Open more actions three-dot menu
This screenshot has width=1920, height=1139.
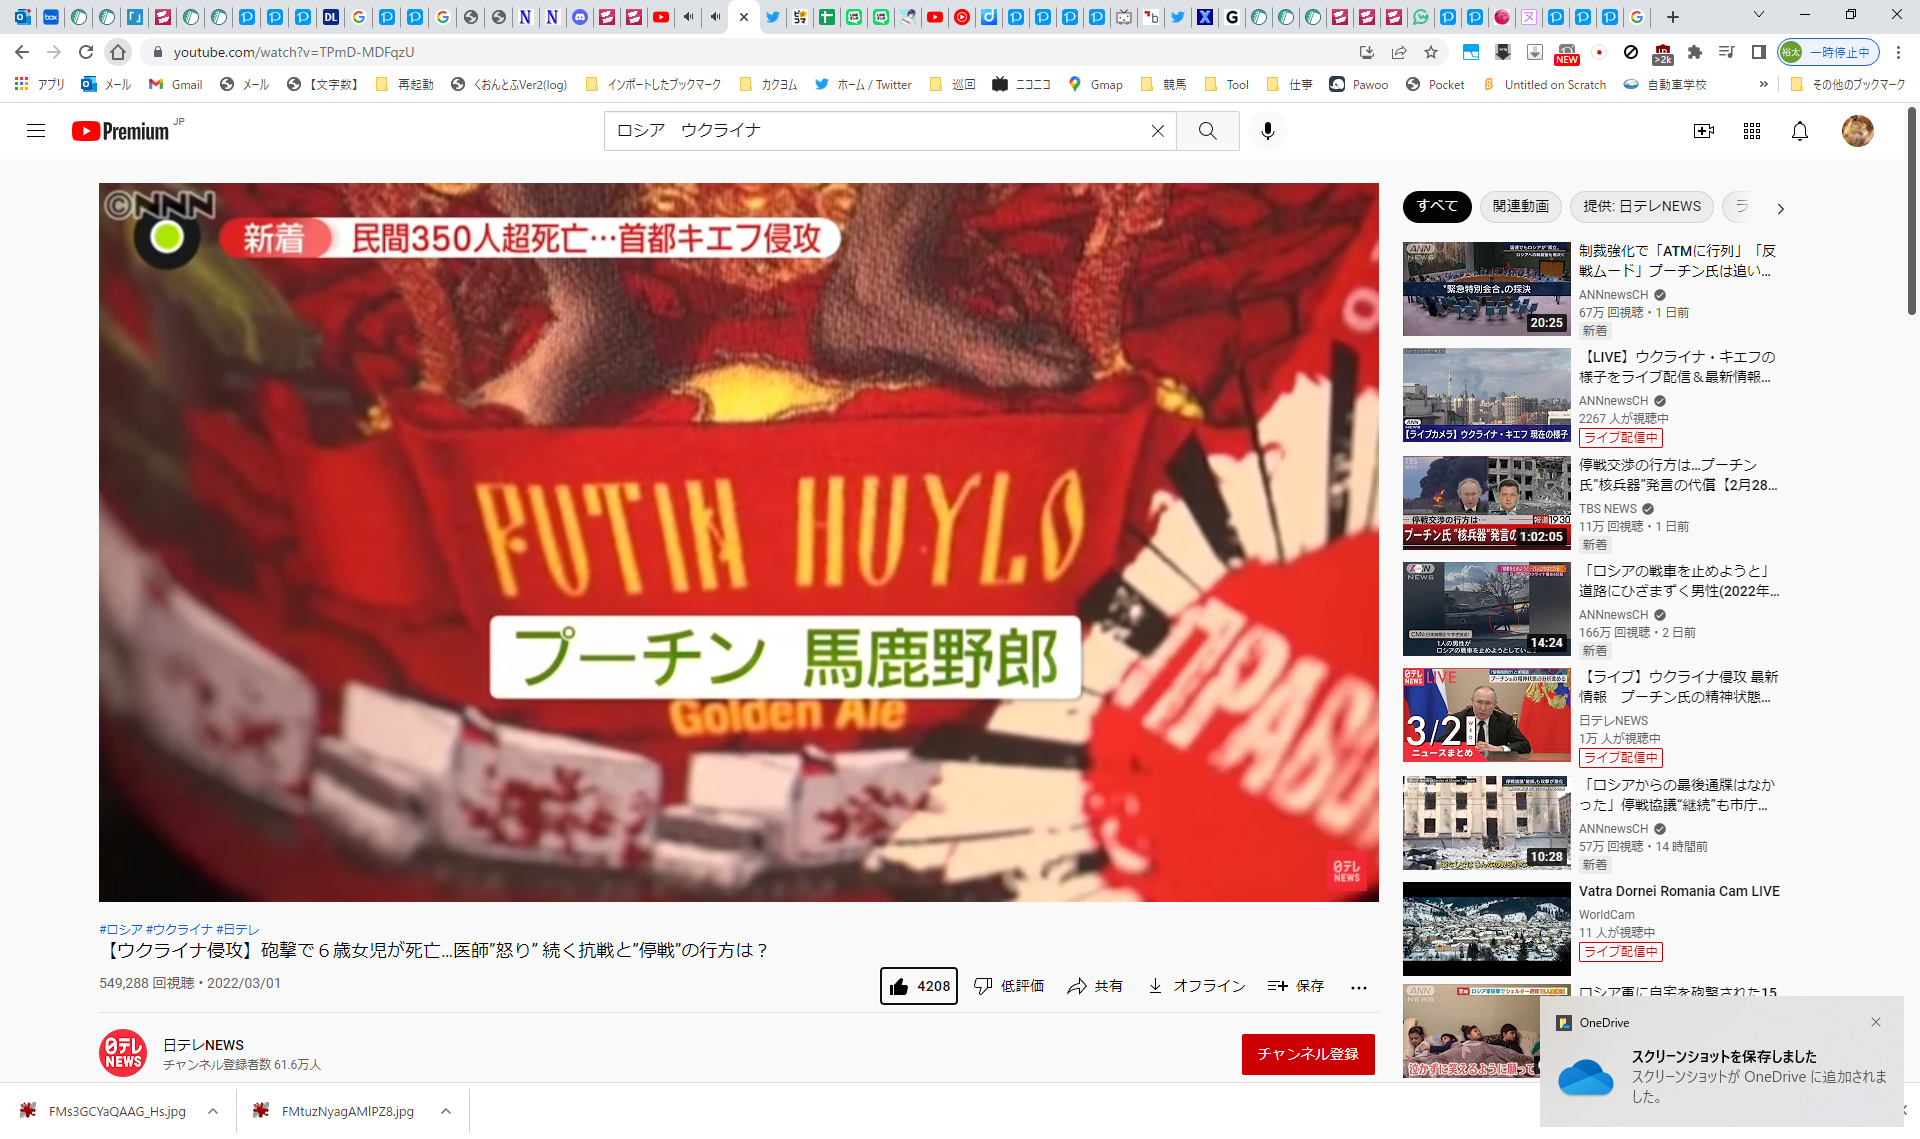pyautogui.click(x=1358, y=987)
